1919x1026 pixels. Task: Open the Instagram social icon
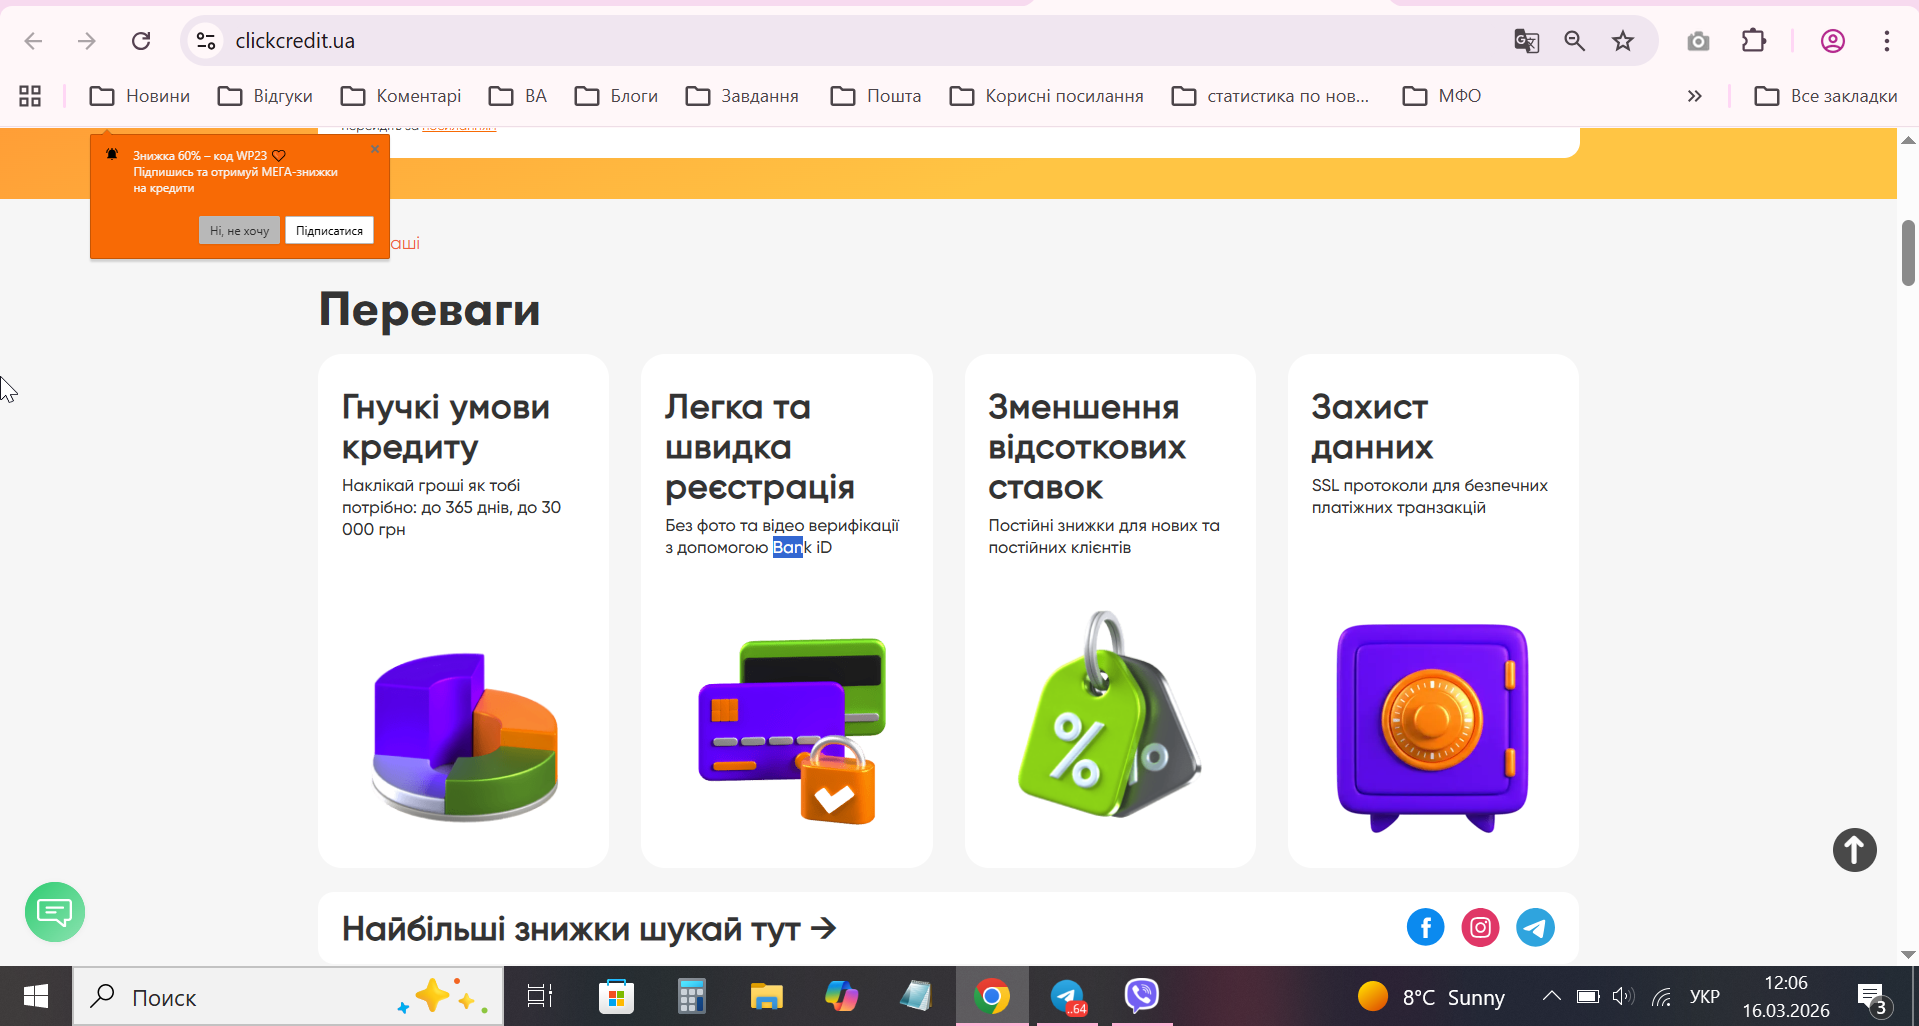tap(1480, 928)
